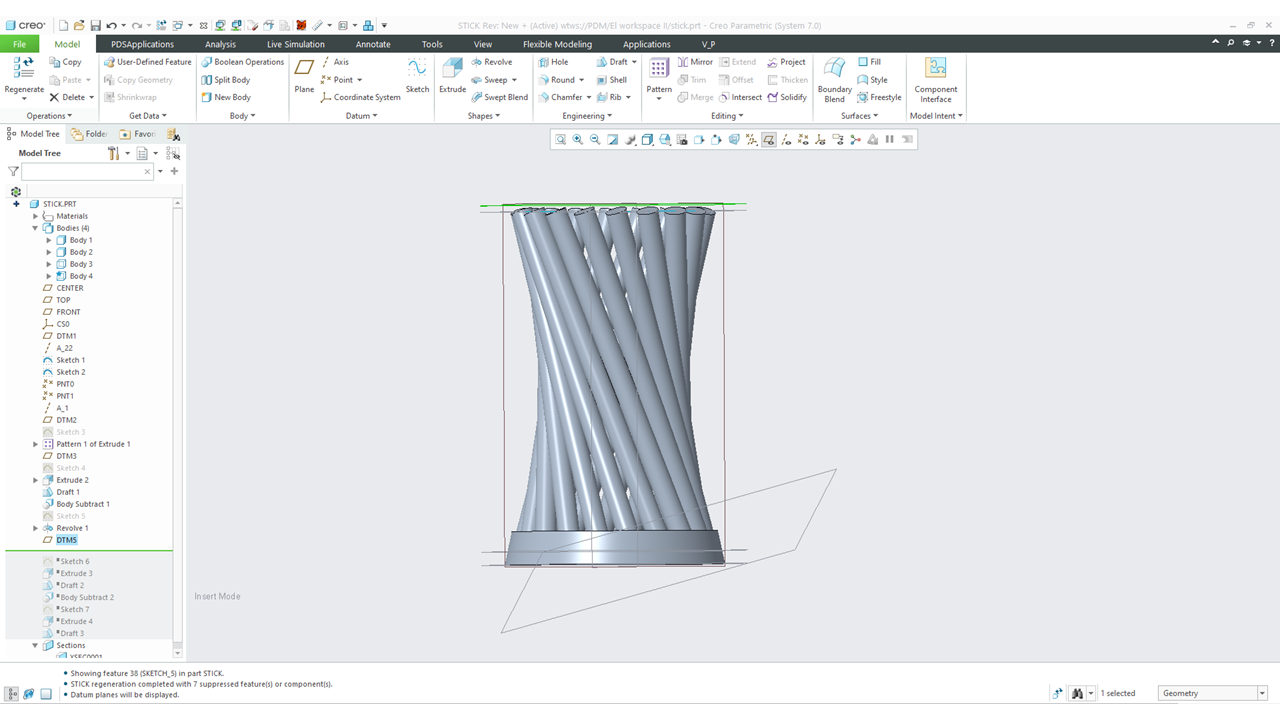Toggle axis display in graphics toolbar

click(786, 140)
